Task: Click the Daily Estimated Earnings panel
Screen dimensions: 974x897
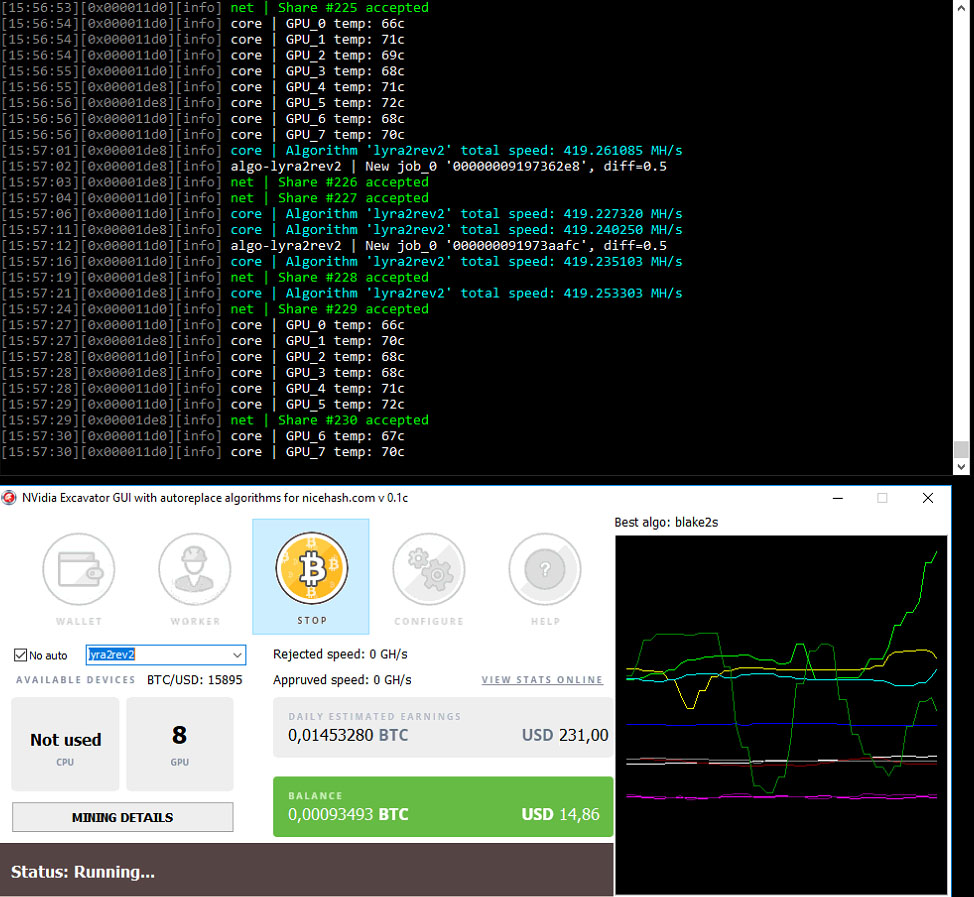Action: click(443, 727)
